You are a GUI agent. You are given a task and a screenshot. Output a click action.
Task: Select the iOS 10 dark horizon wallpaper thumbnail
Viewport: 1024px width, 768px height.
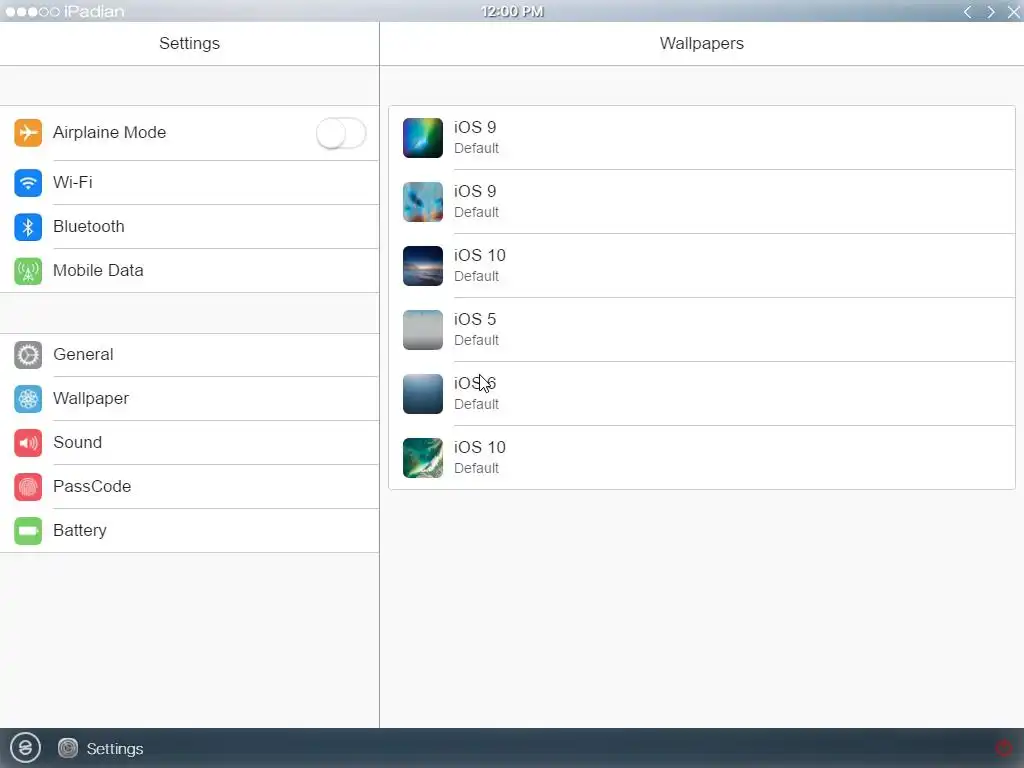[423, 266]
